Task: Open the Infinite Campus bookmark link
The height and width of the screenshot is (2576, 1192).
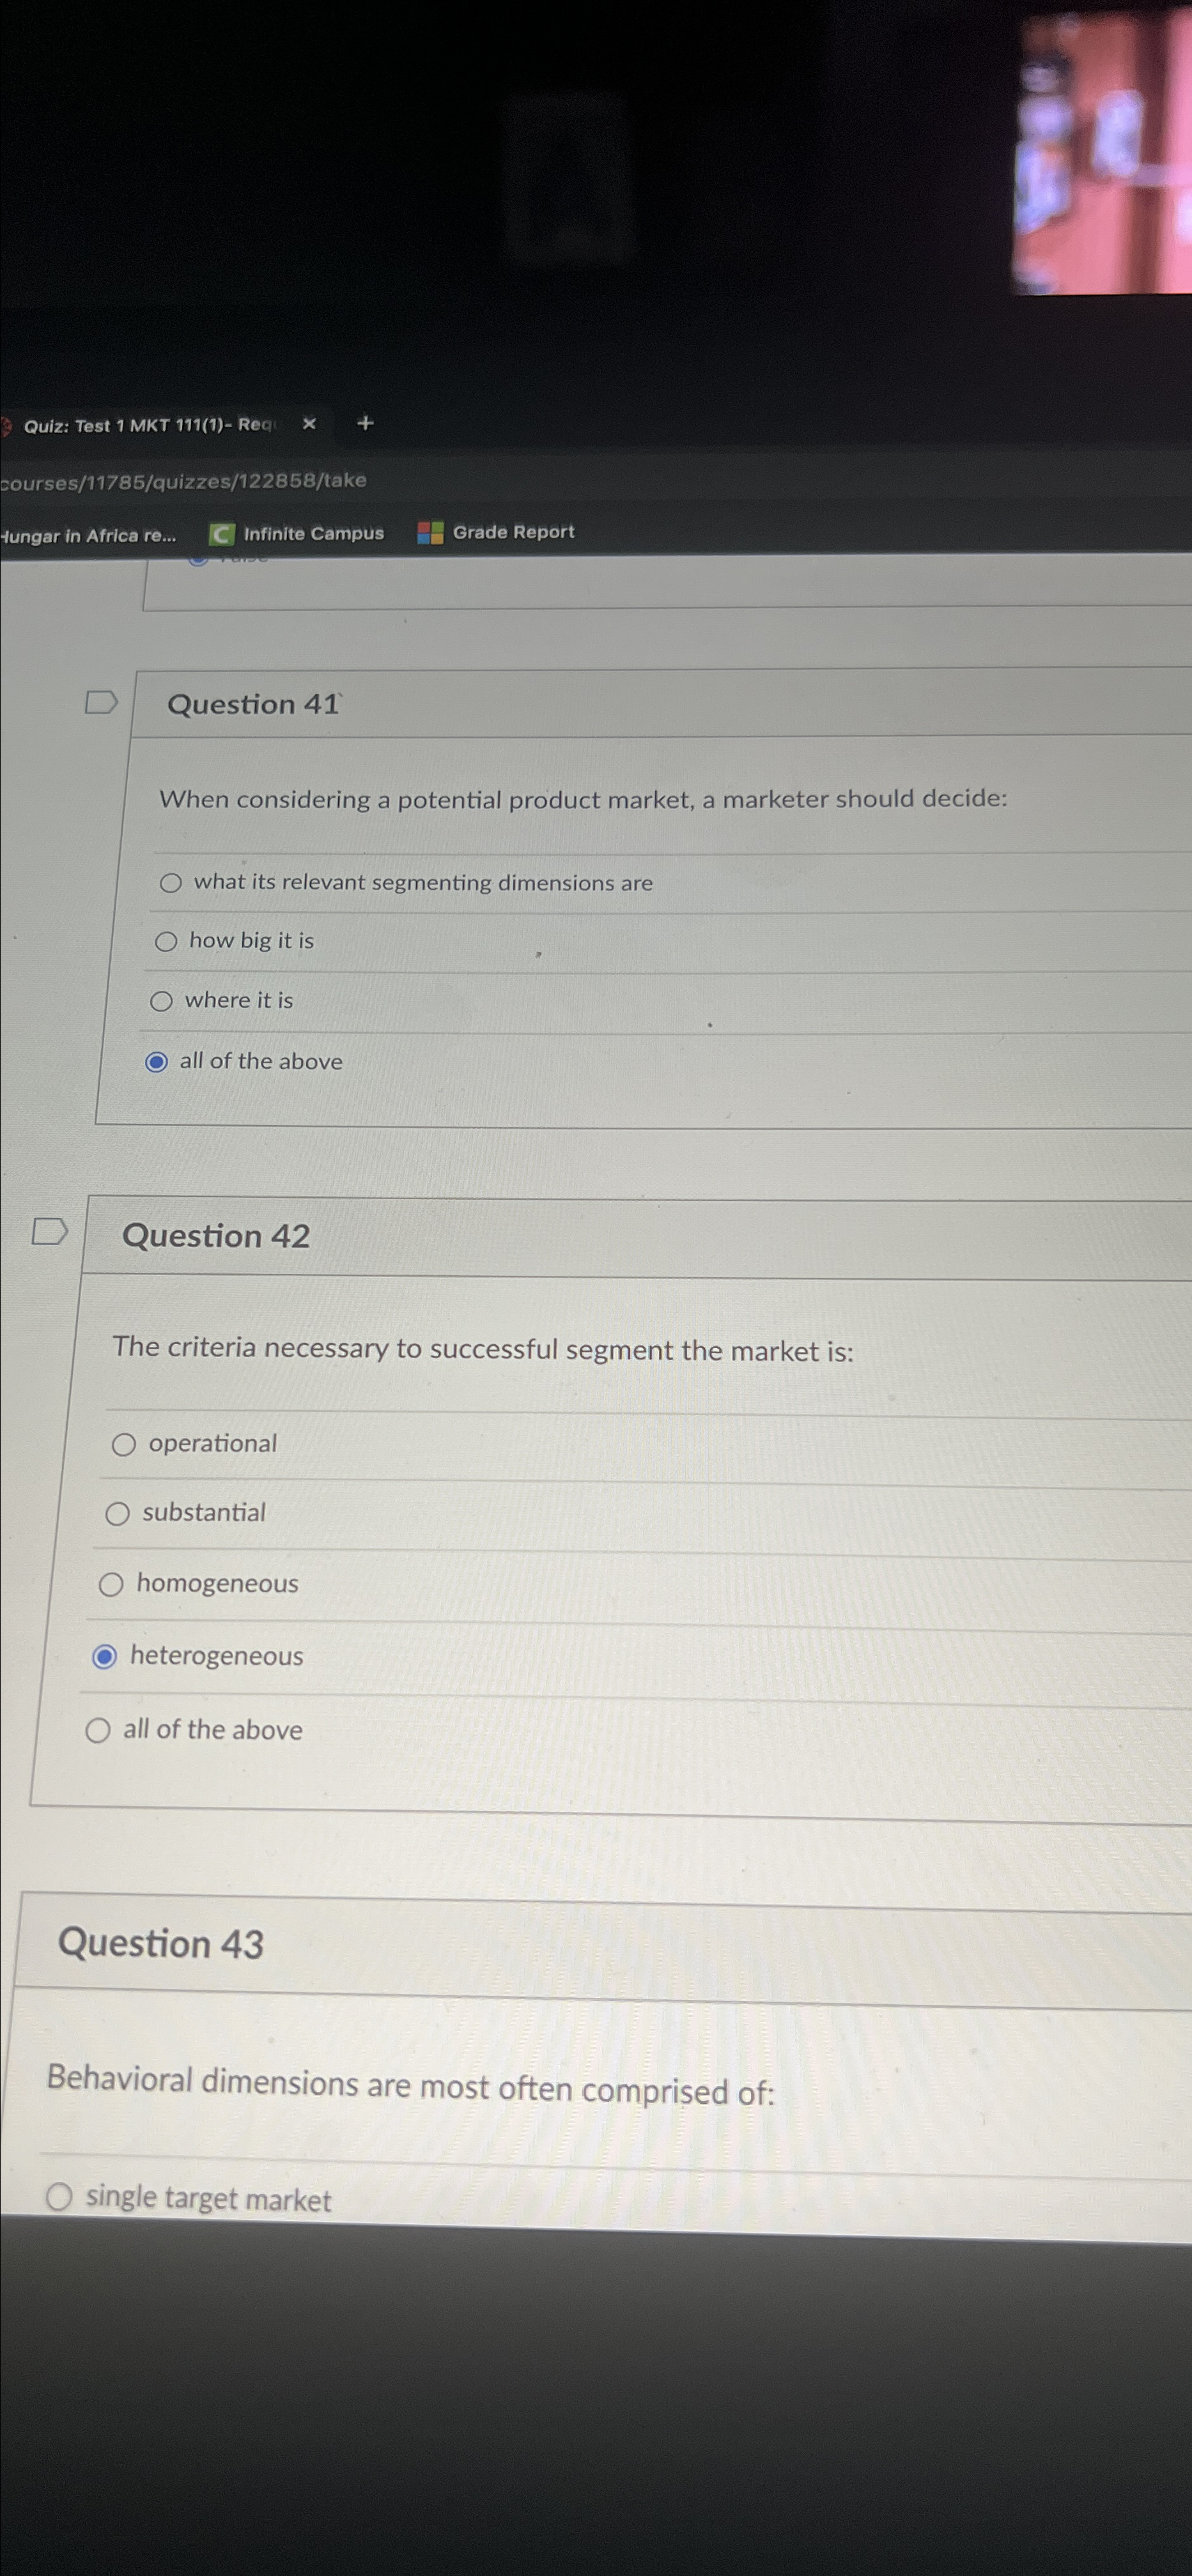Action: click(310, 533)
